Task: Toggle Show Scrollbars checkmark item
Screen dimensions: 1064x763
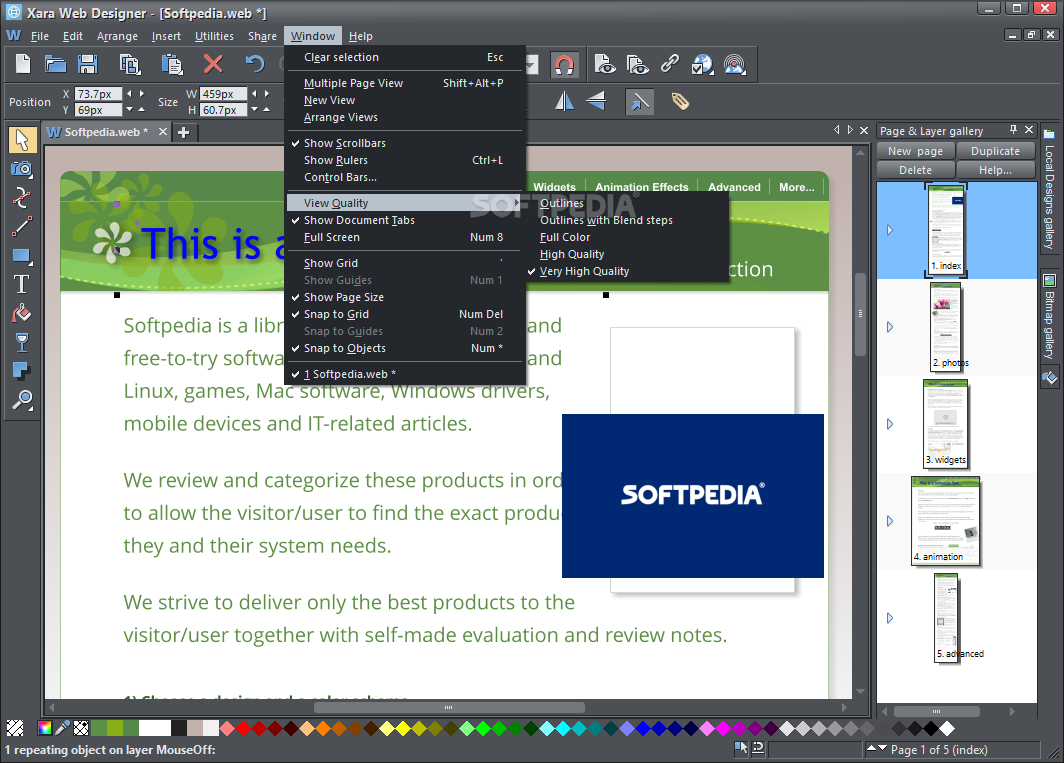Action: 404,143
